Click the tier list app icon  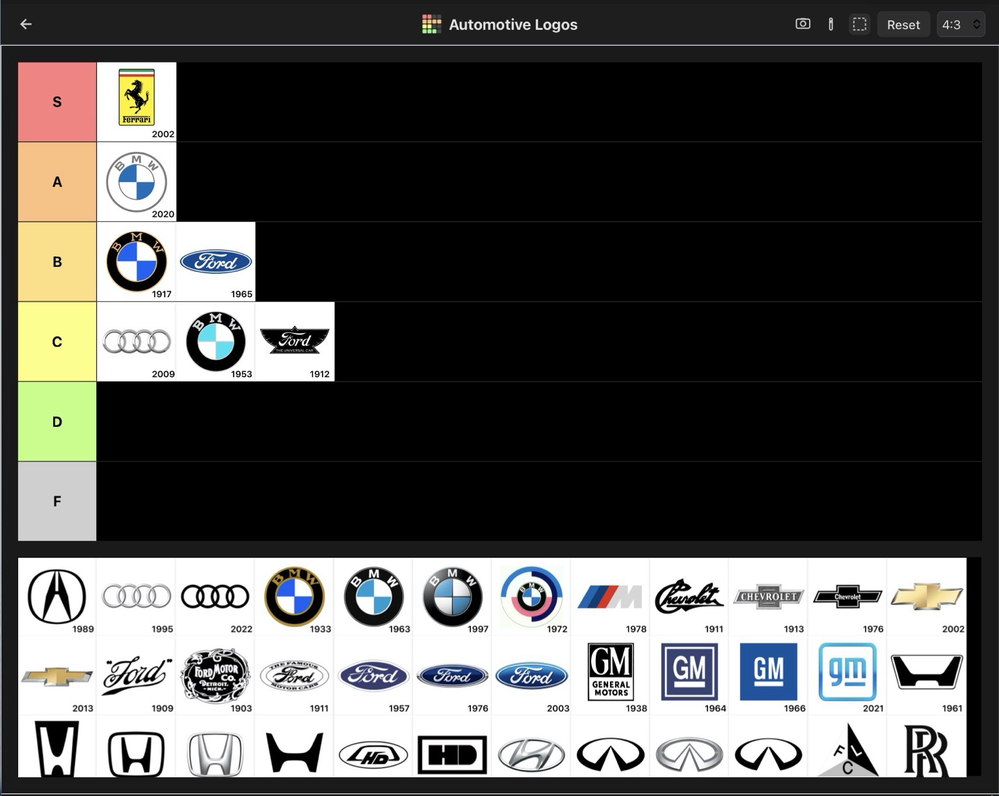point(431,24)
